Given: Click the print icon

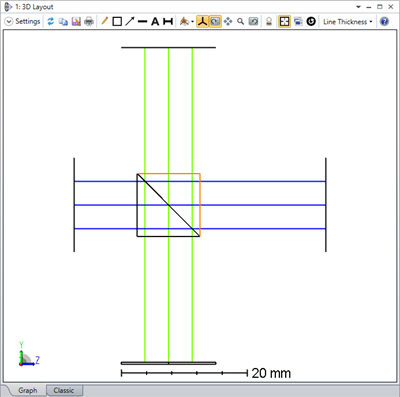Looking at the screenshot, I should 89,22.
